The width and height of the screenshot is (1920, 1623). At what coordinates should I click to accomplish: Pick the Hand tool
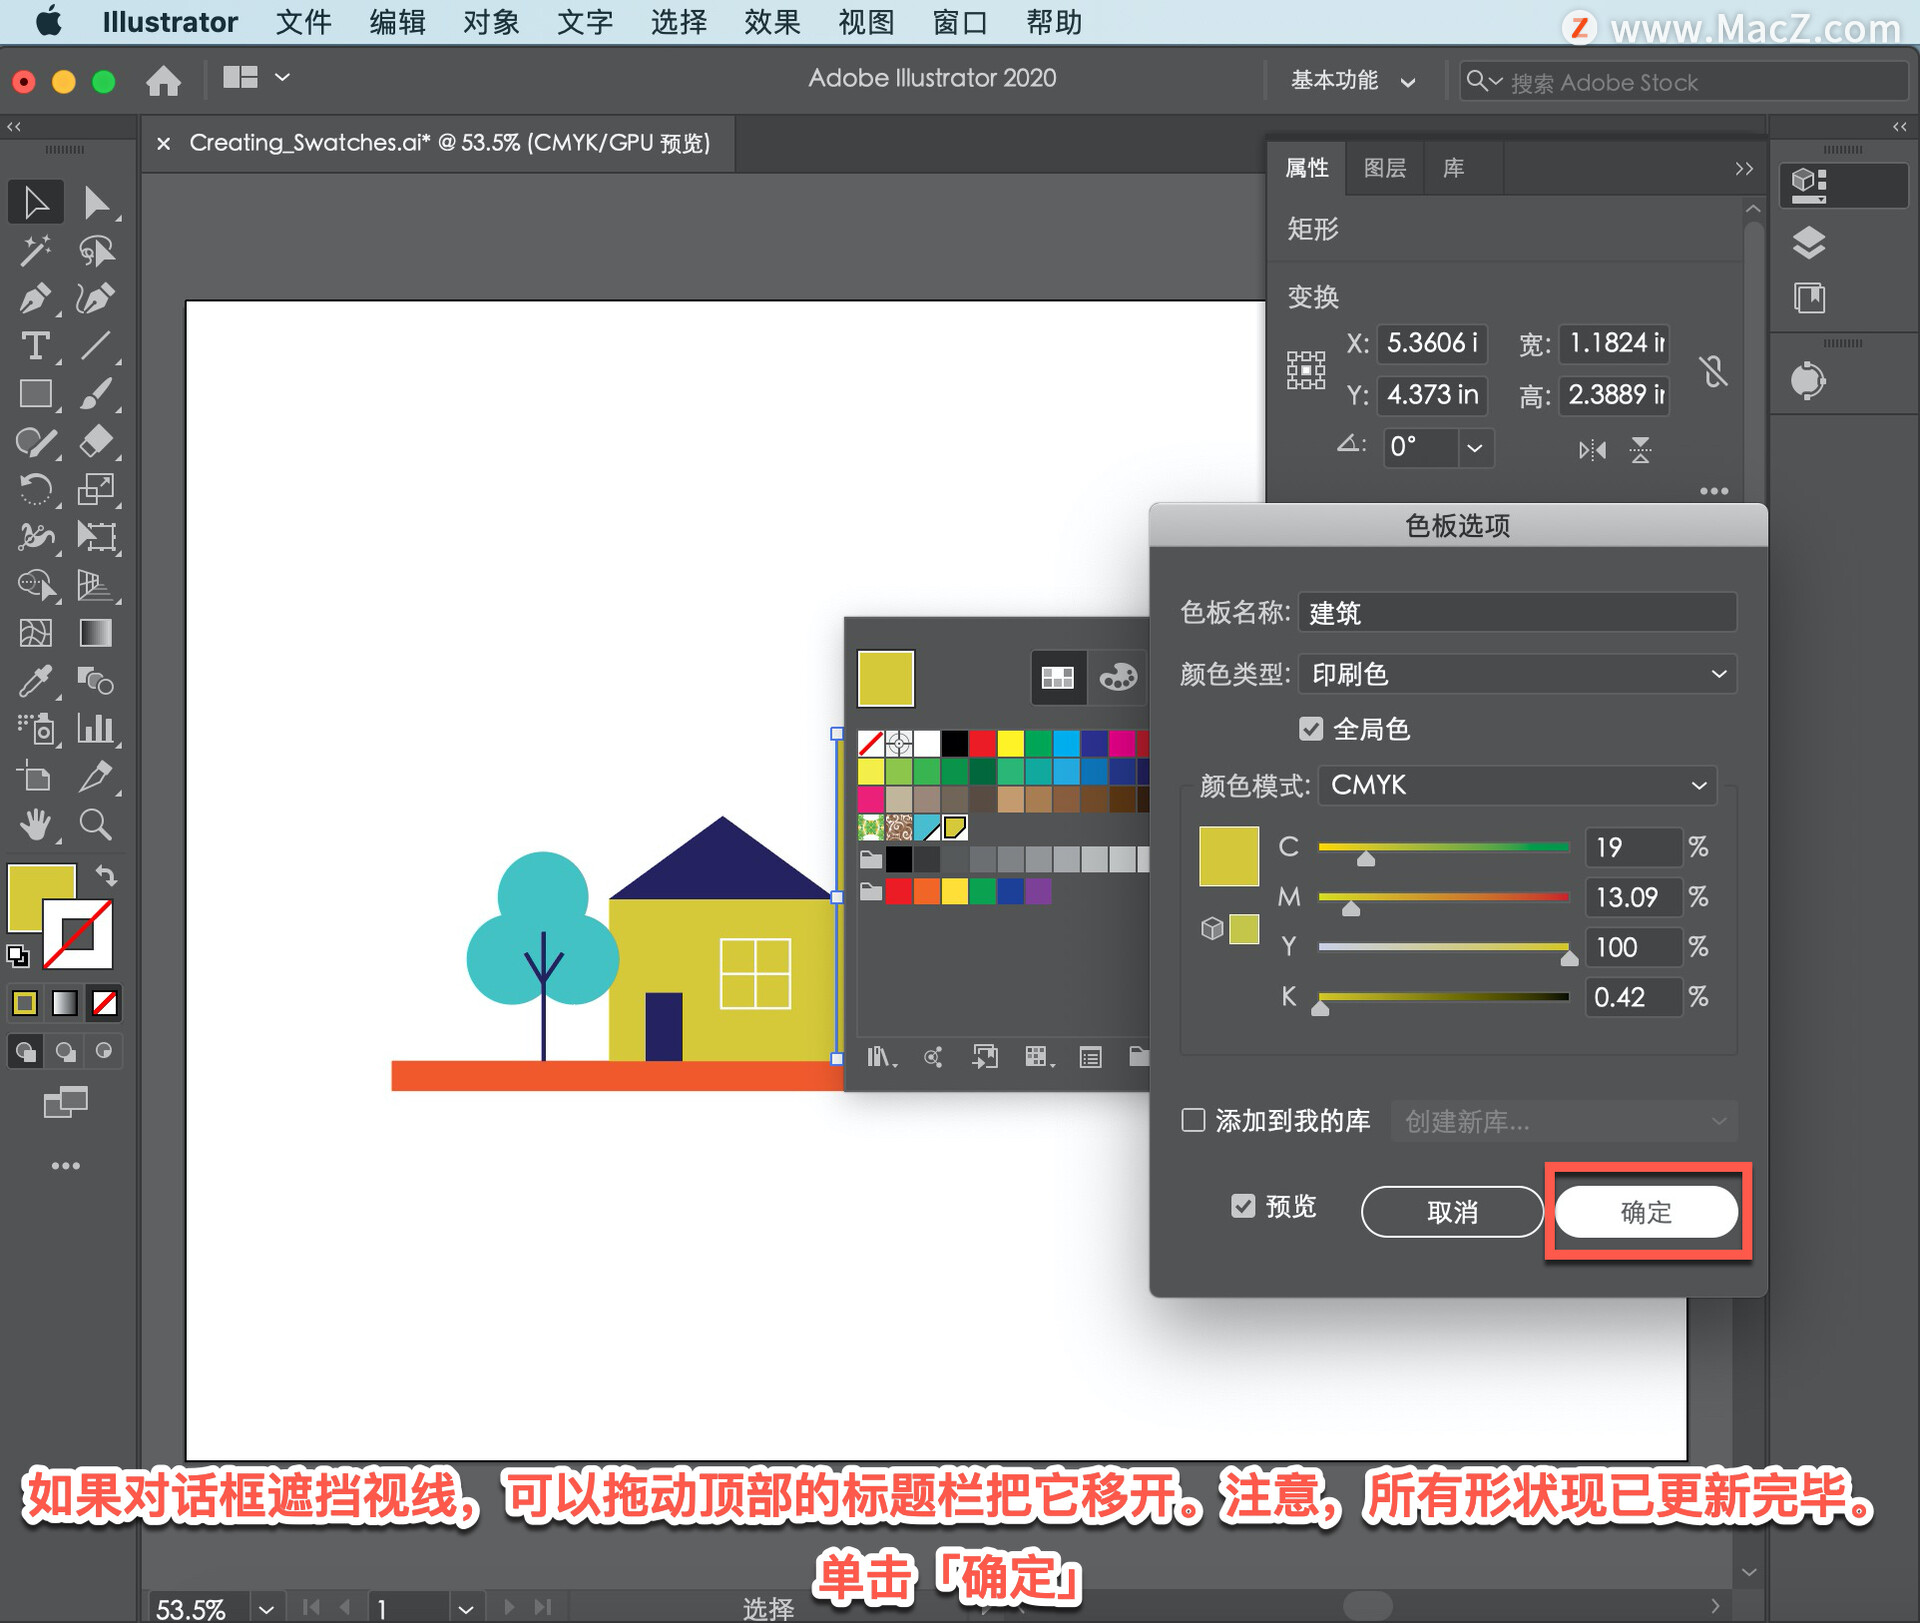35,825
